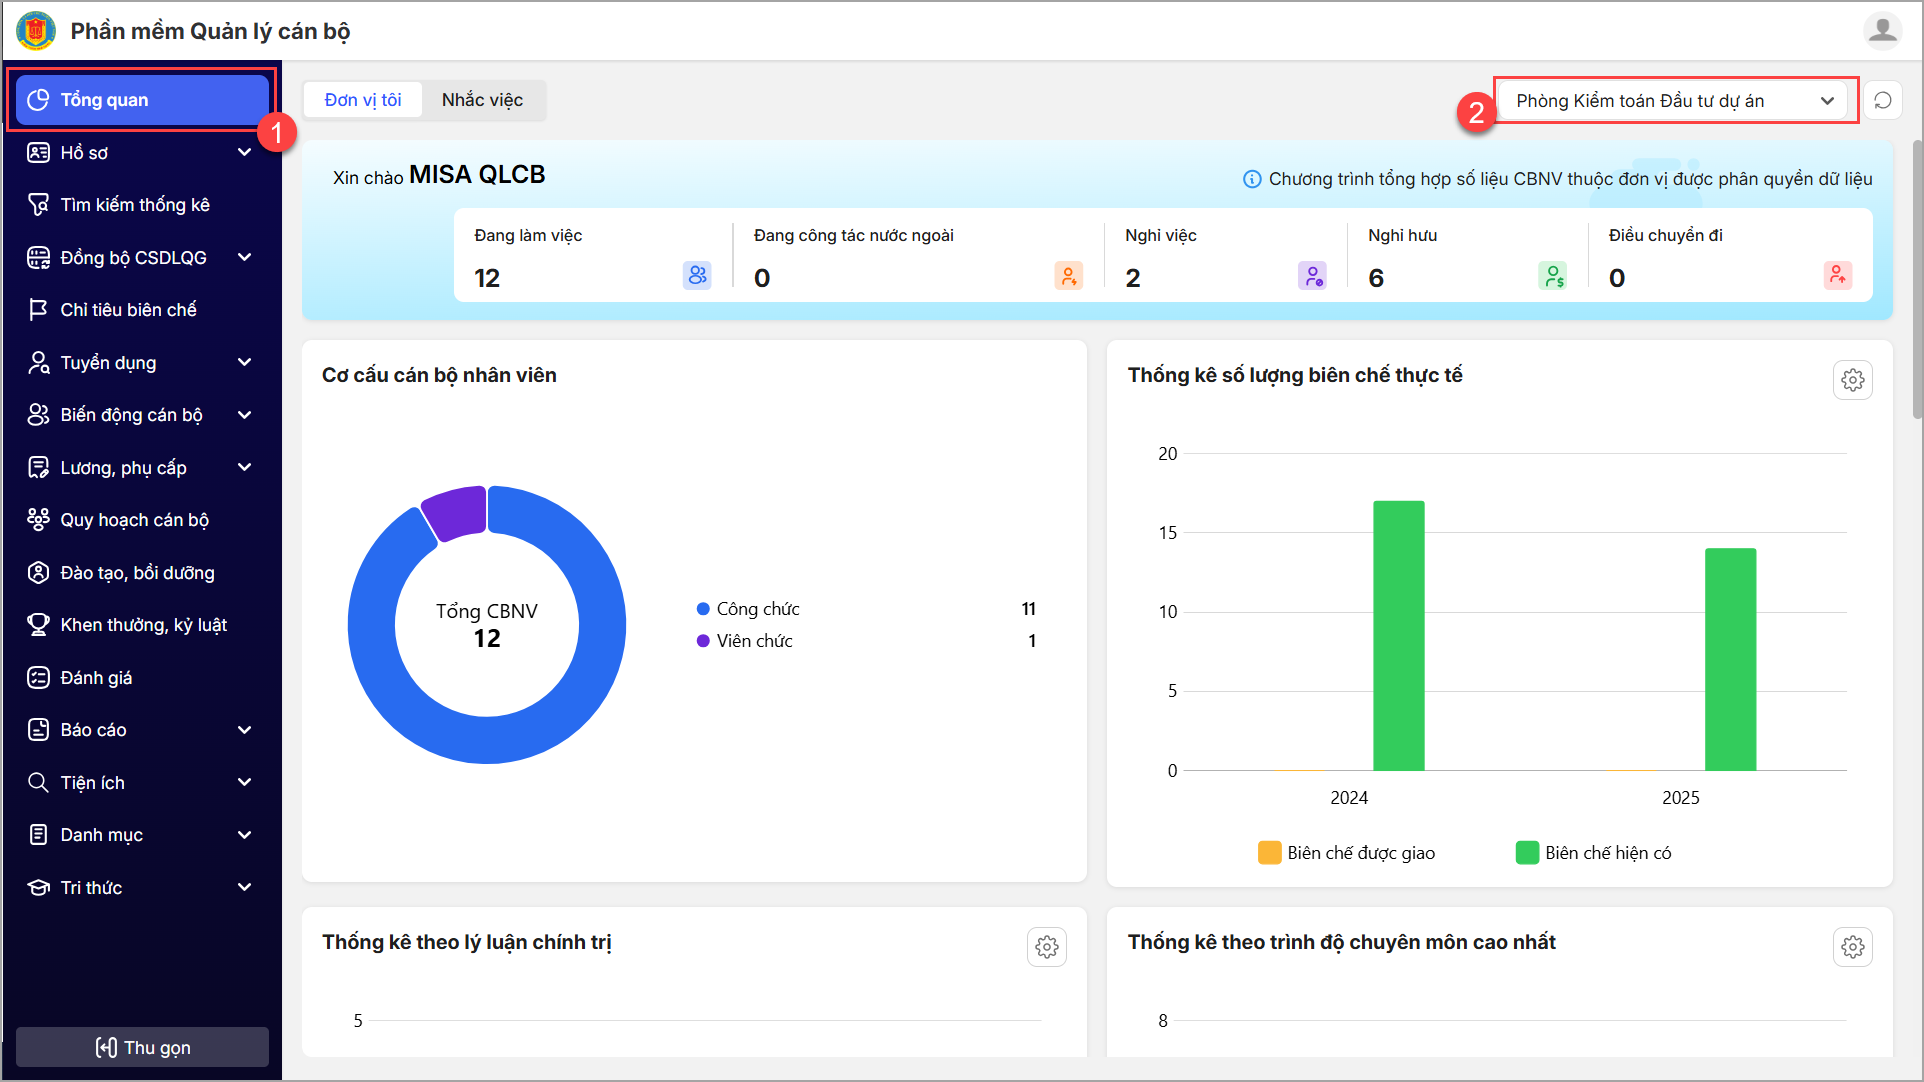Image resolution: width=1924 pixels, height=1082 pixels.
Task: Open Tìm kiếm thống kê menu item
Action: click(135, 205)
